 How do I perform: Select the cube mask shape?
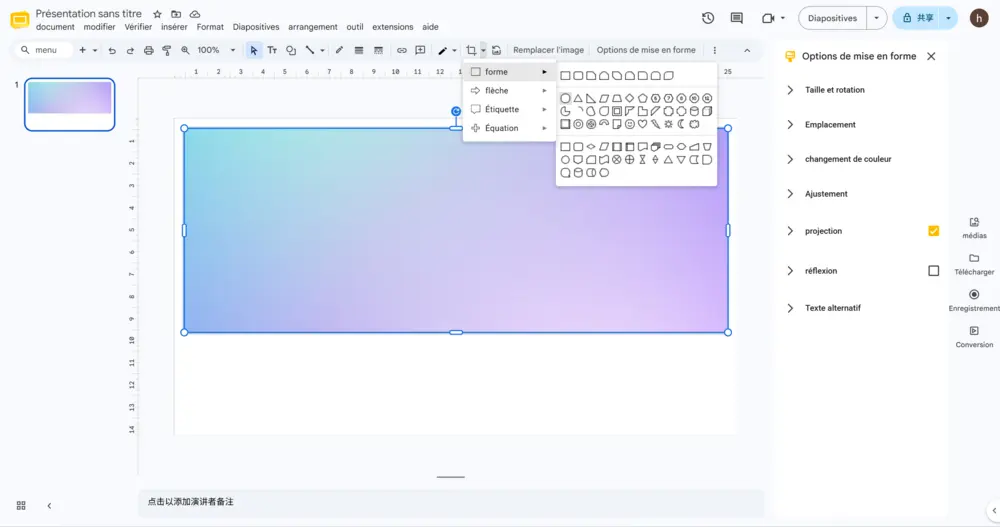707,111
